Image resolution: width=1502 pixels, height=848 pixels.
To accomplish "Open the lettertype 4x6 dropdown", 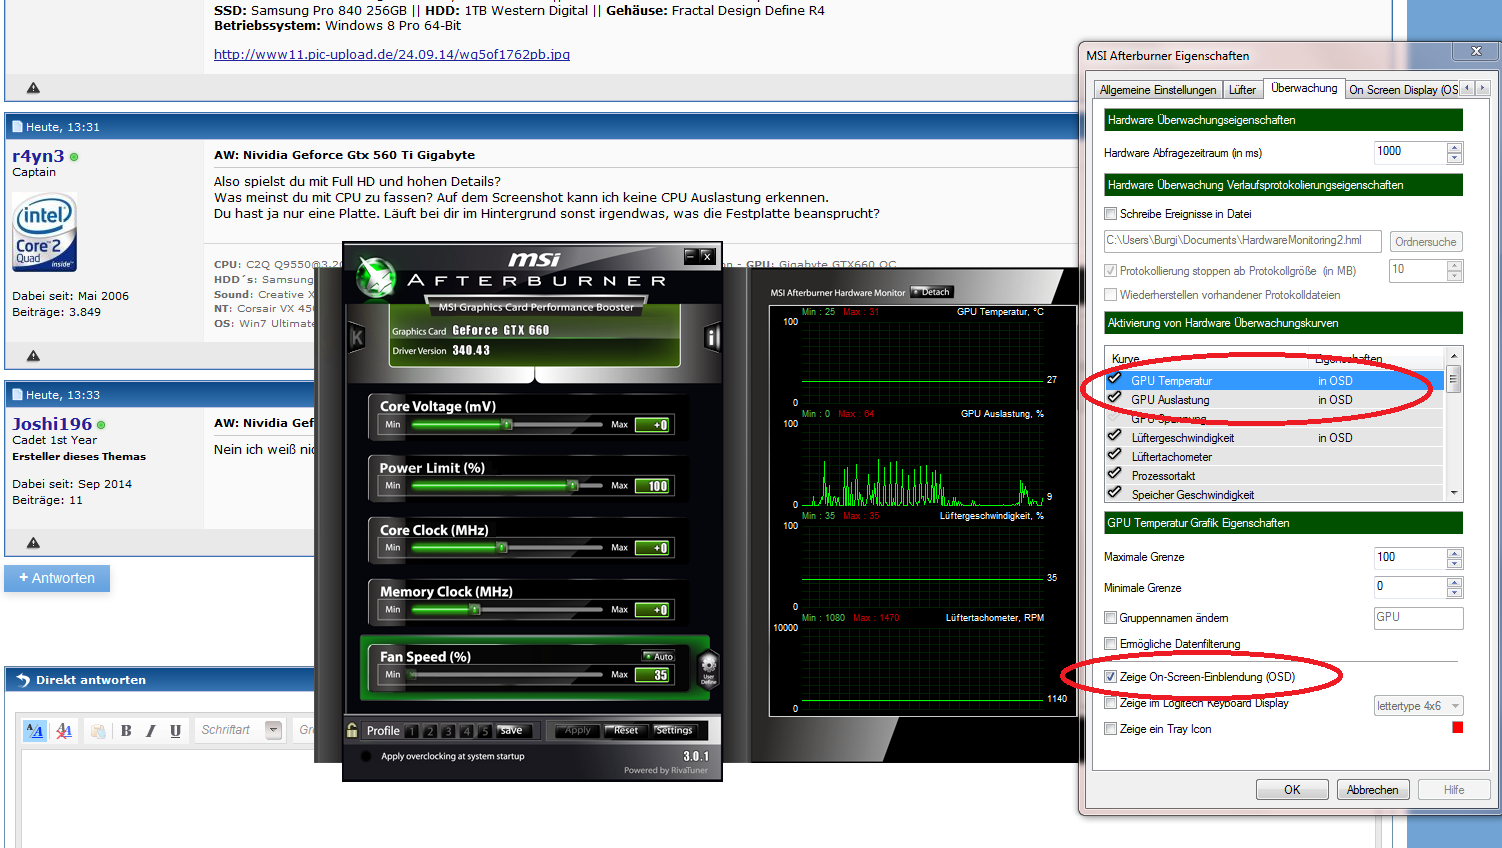I will (1419, 706).
